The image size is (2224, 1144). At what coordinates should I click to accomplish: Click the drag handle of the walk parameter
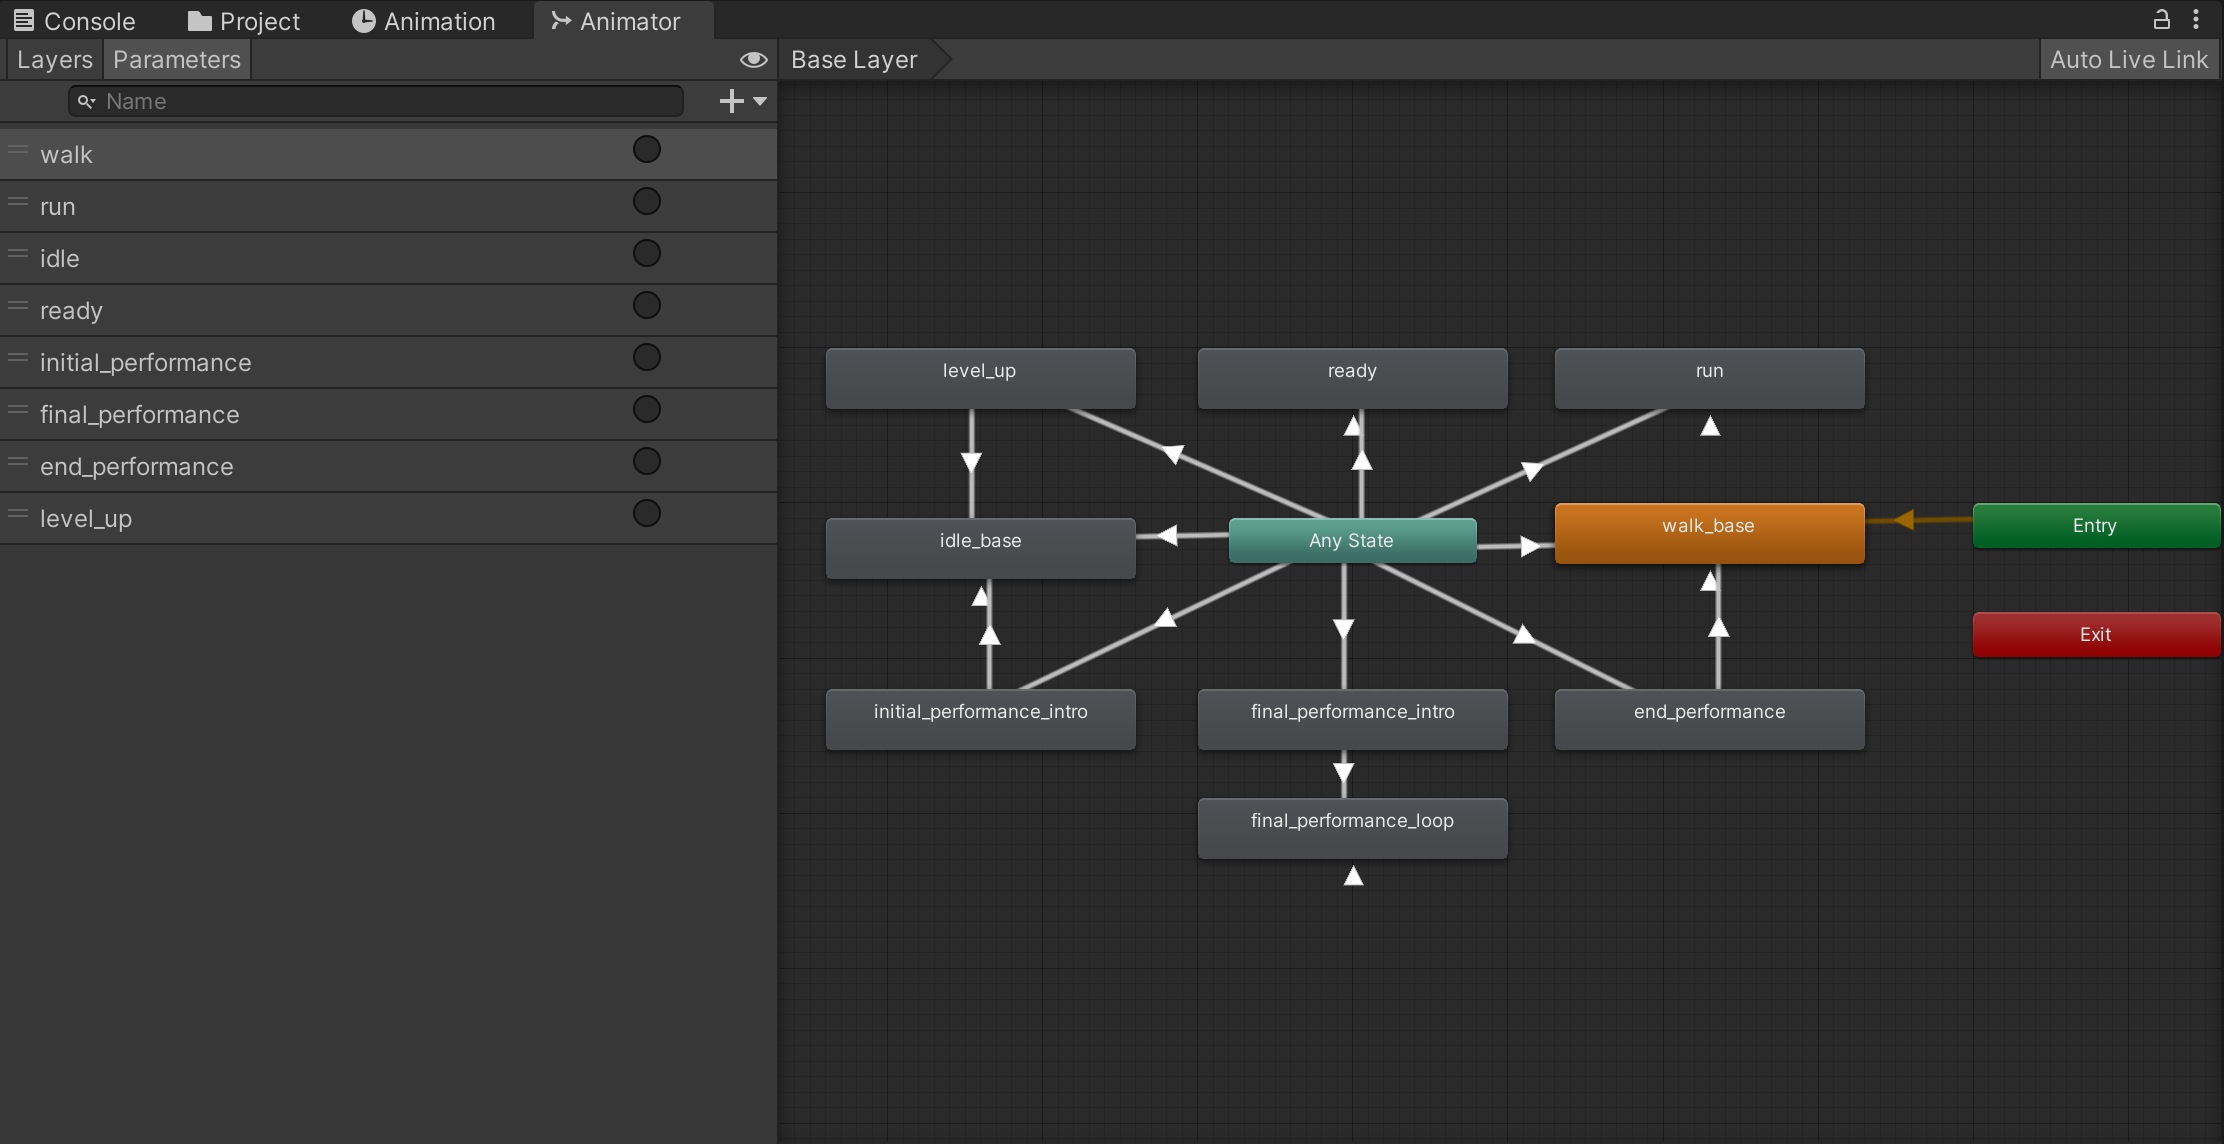click(x=18, y=150)
